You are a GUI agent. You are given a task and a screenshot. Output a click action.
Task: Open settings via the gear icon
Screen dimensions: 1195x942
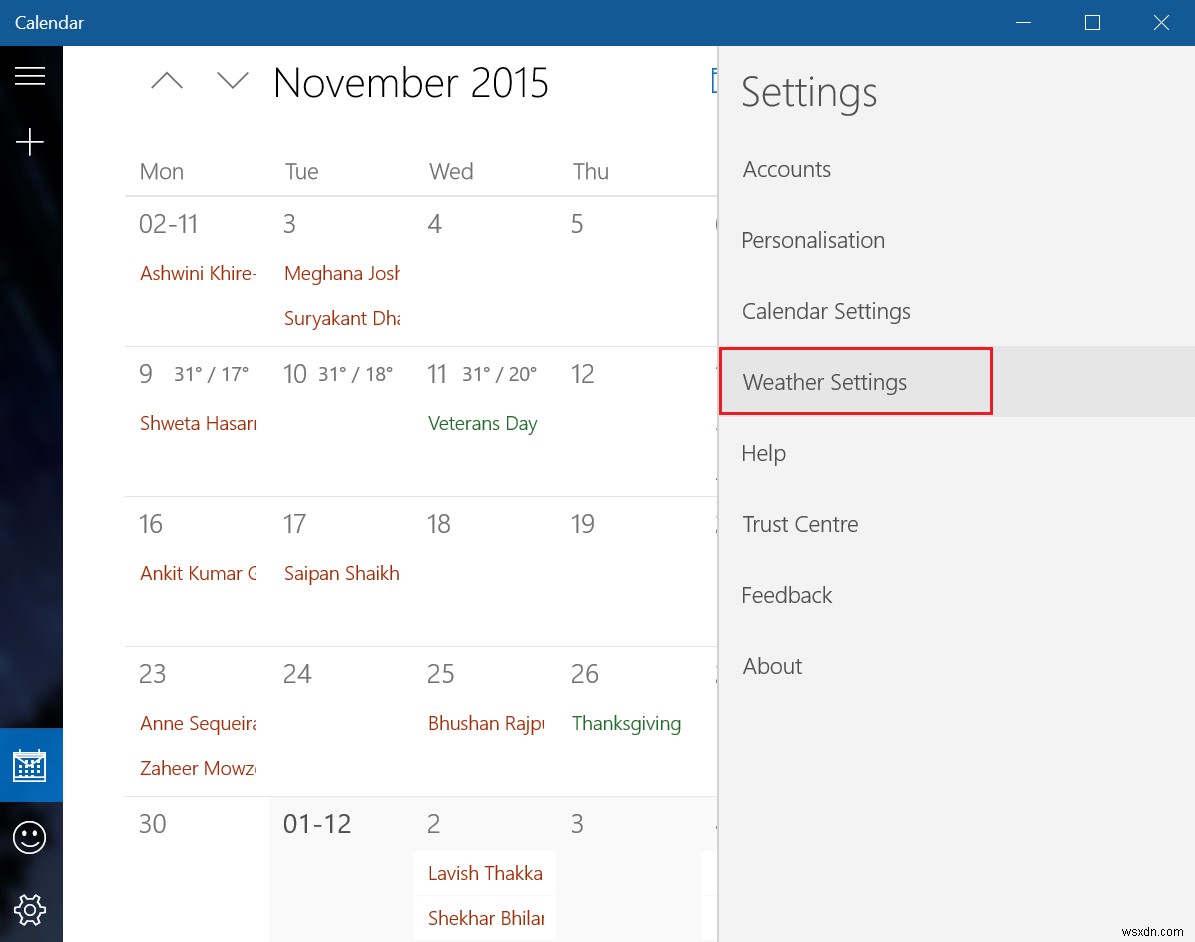(x=30, y=910)
